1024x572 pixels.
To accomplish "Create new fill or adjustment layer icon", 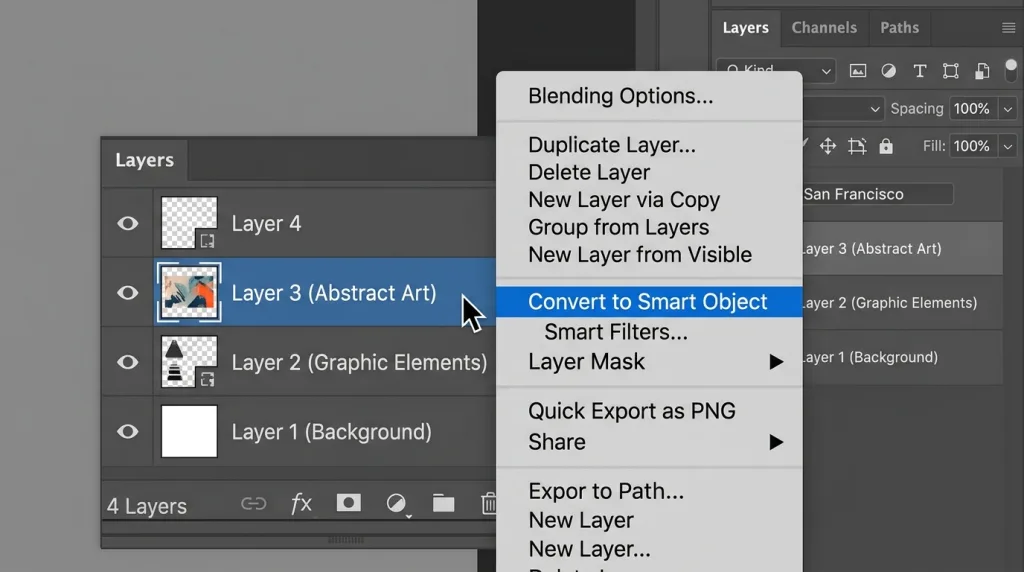I will pos(396,503).
